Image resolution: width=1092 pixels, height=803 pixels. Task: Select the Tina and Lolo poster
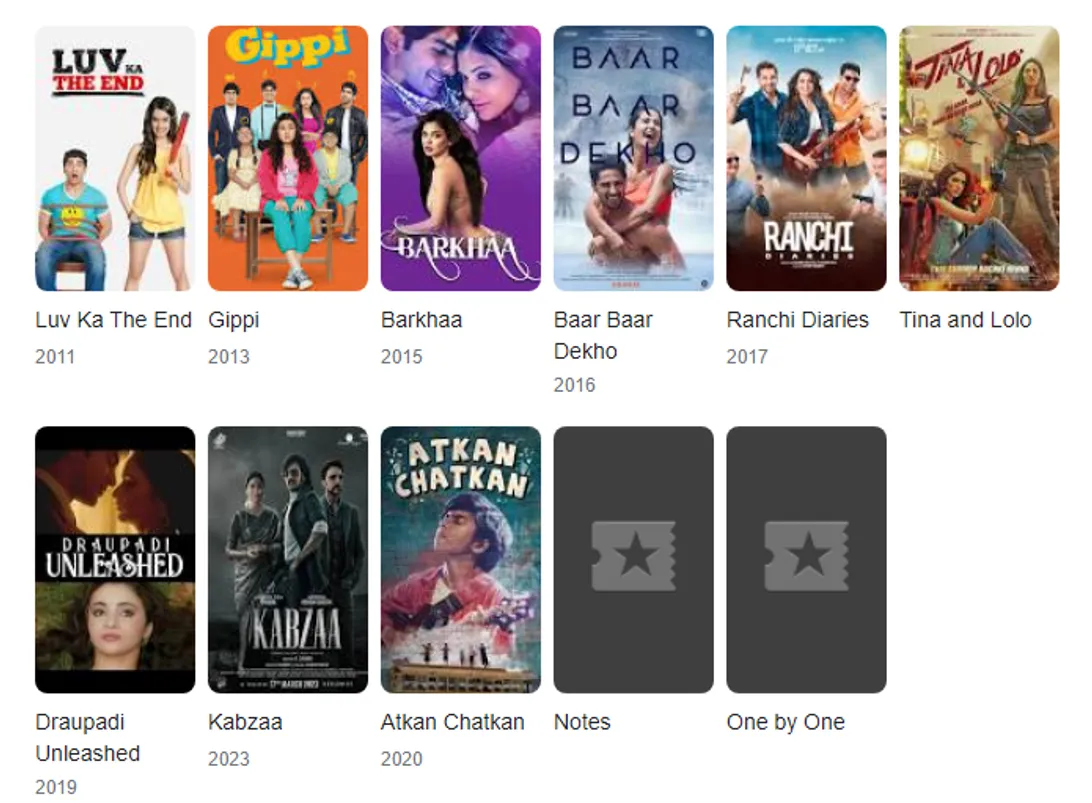pyautogui.click(x=978, y=158)
